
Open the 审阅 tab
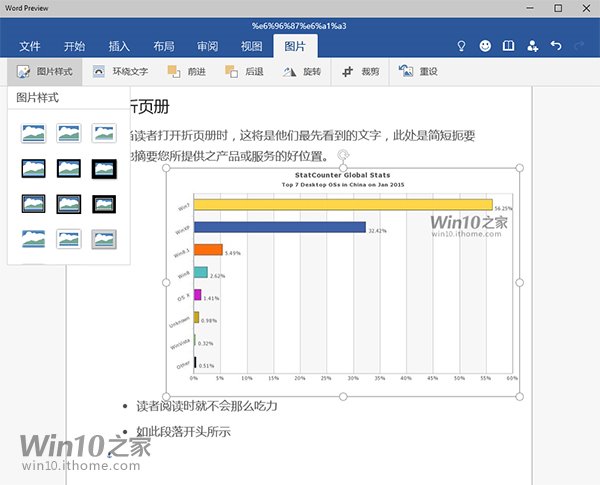[x=208, y=46]
